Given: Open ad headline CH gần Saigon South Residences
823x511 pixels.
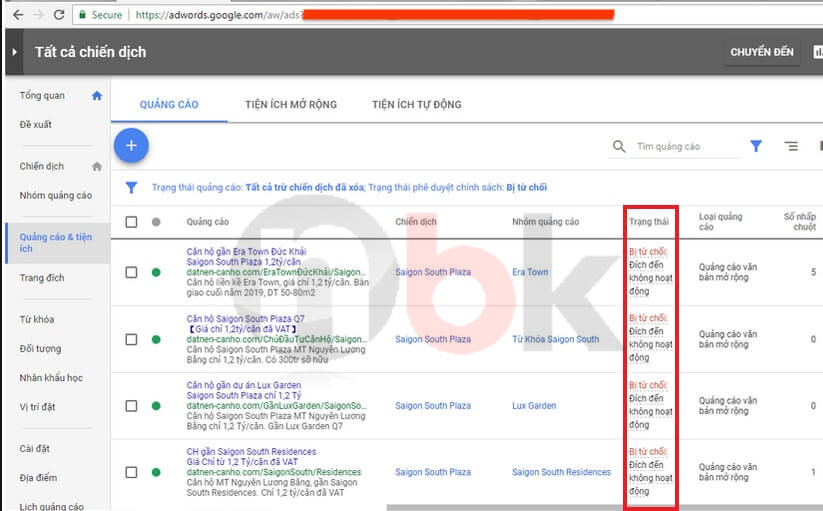Looking at the screenshot, I should click(251, 452).
